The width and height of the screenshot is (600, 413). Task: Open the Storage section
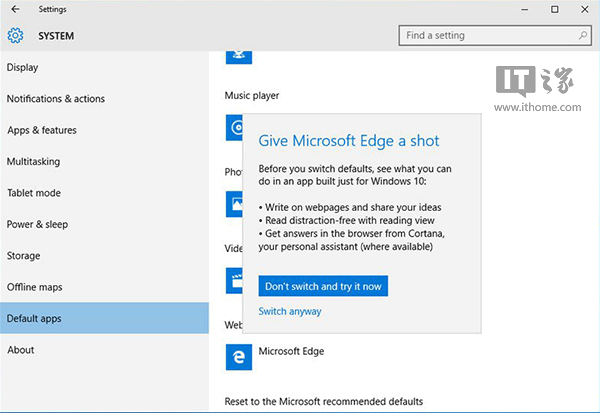pyautogui.click(x=104, y=256)
